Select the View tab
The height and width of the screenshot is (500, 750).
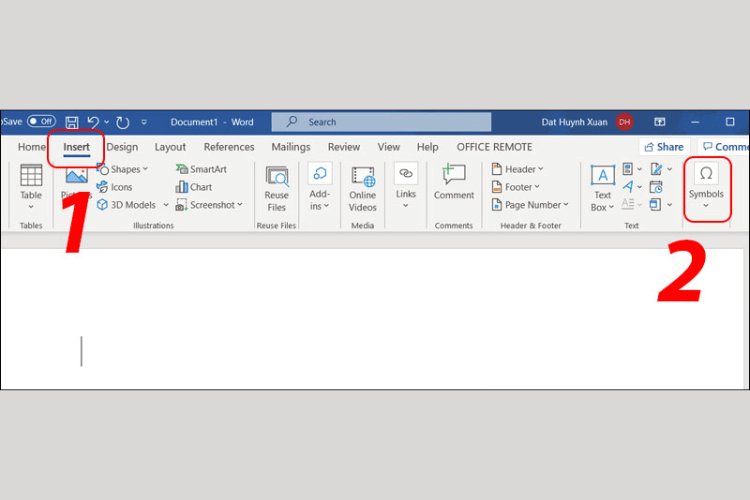click(388, 147)
